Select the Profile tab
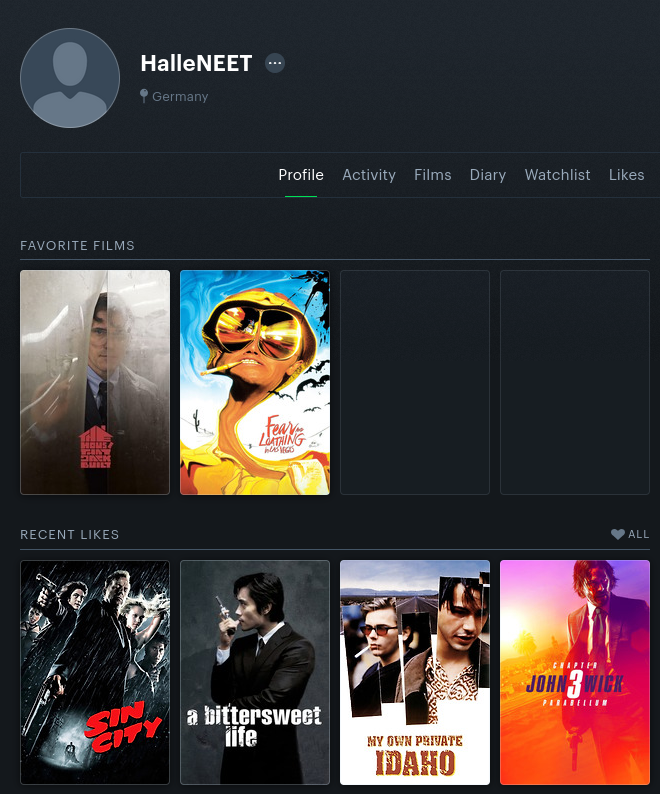 301,175
